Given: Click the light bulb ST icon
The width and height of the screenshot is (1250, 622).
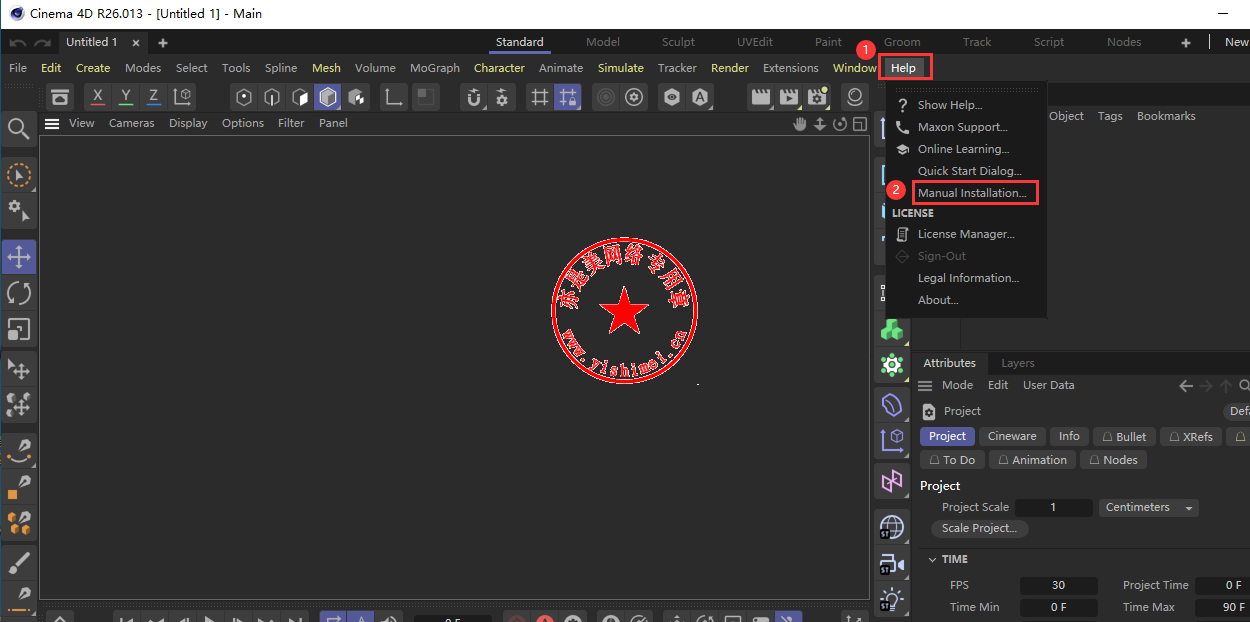Looking at the screenshot, I should coord(892,601).
